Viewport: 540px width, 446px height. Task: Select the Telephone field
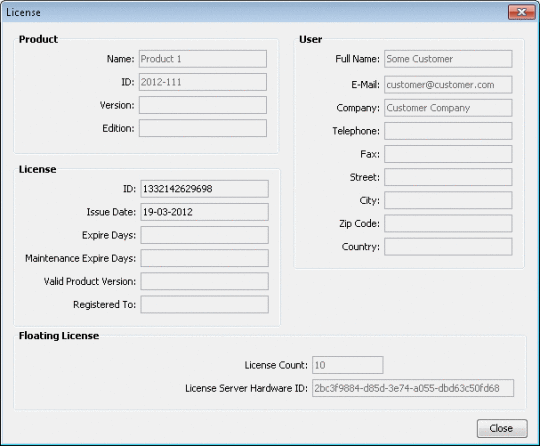pyautogui.click(x=448, y=131)
